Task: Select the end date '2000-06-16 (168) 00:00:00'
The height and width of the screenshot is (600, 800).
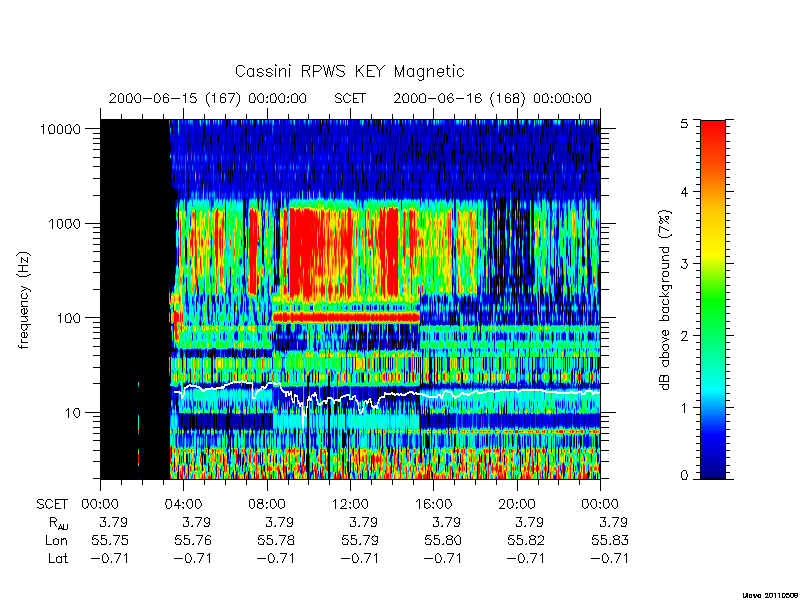Action: 492,98
